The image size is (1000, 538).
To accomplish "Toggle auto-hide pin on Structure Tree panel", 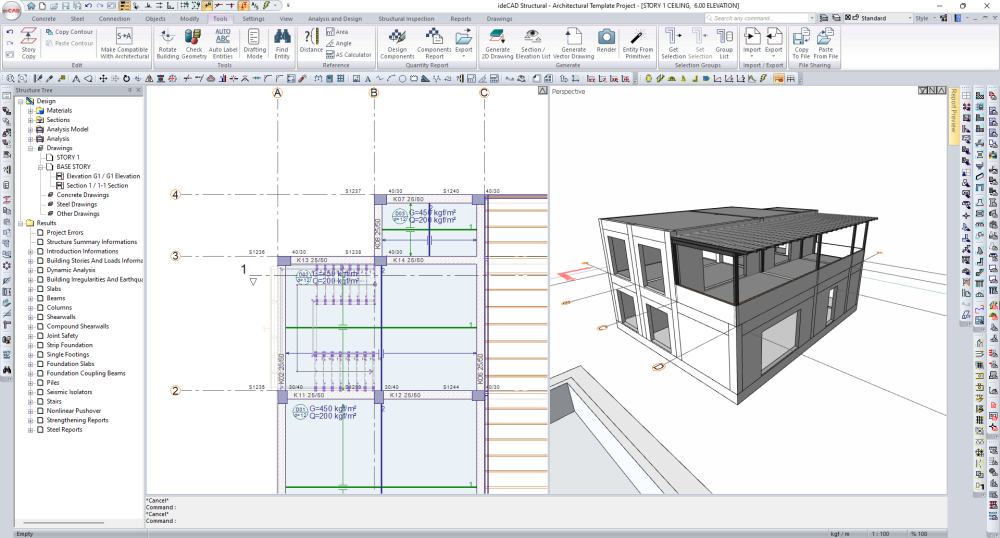I will click(x=129, y=90).
